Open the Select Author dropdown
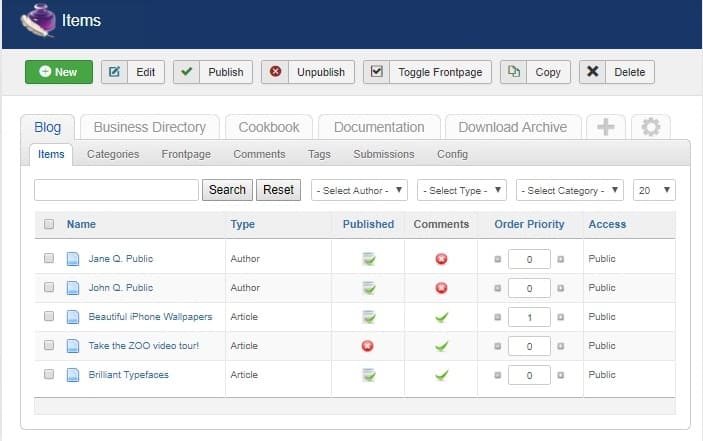703x441 pixels. (x=359, y=190)
